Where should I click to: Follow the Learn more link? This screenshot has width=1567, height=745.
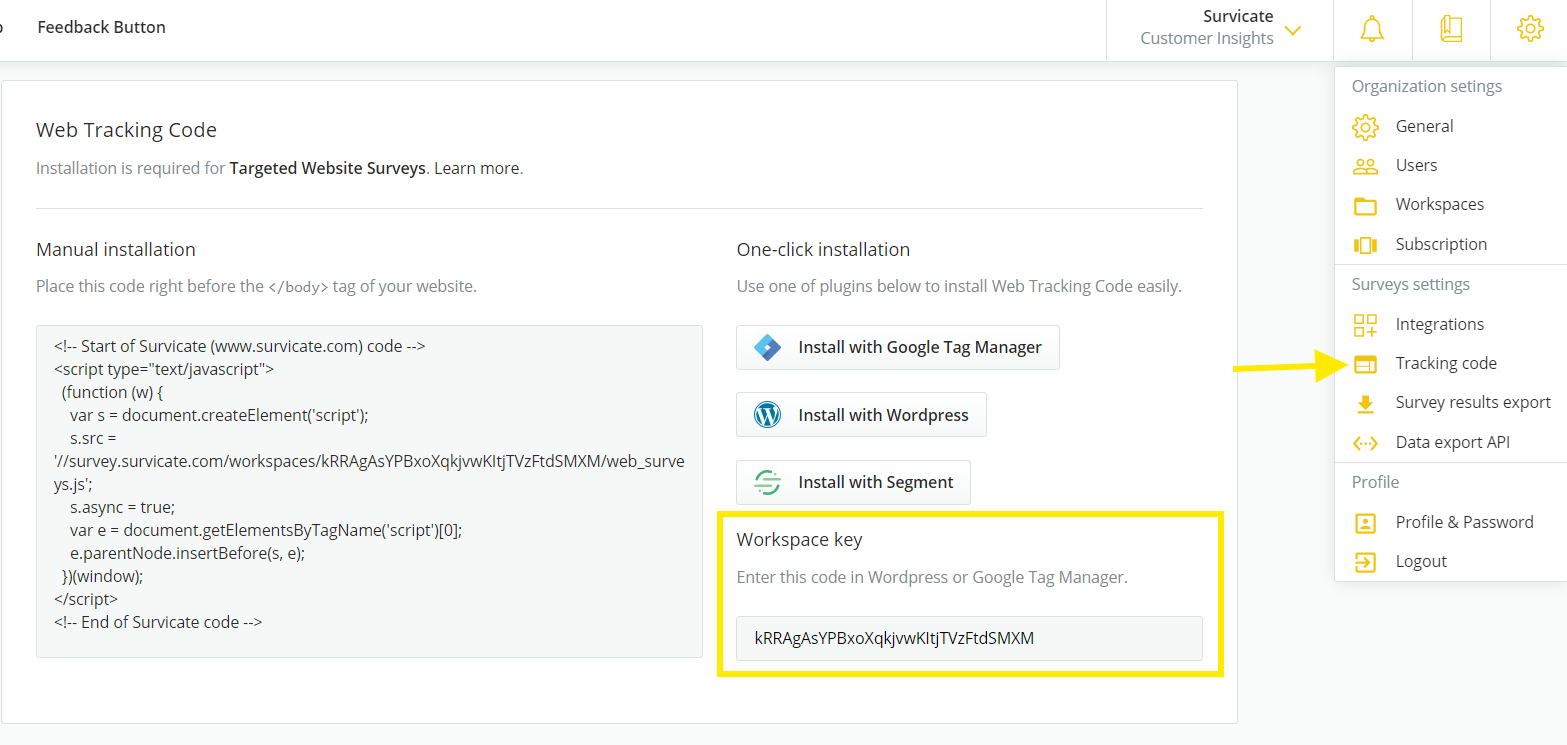point(477,168)
